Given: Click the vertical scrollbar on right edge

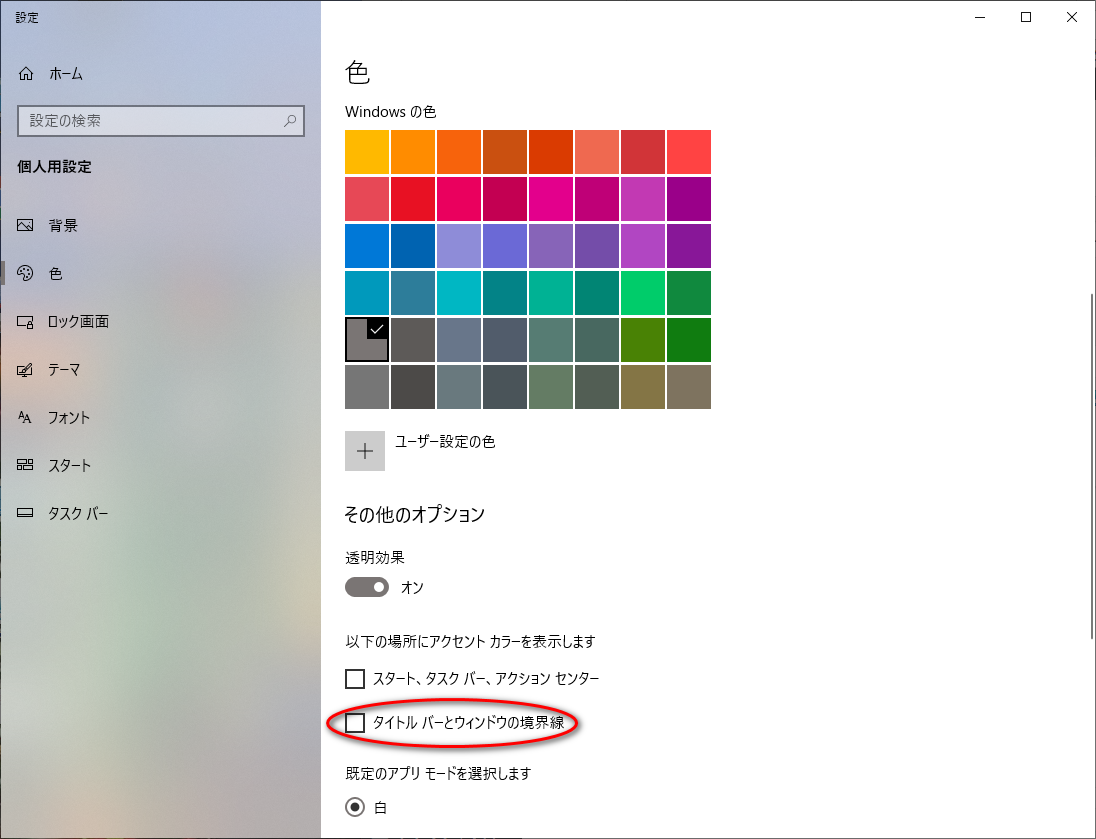Looking at the screenshot, I should 1090,465.
